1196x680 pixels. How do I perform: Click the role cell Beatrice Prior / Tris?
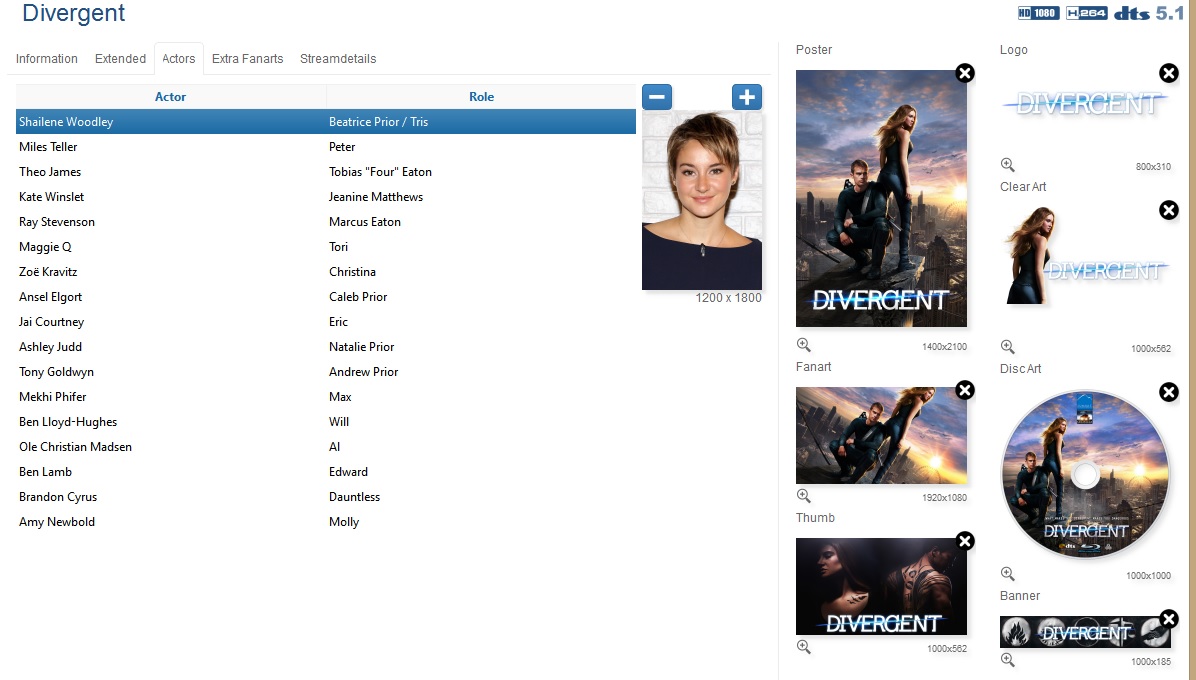pos(378,122)
